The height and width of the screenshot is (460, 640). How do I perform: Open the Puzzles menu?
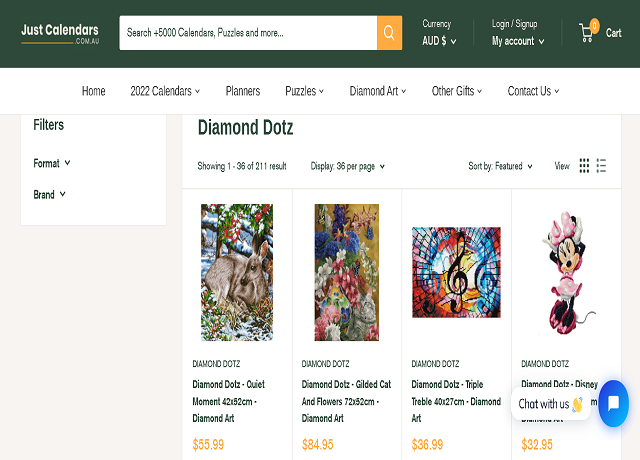click(305, 91)
